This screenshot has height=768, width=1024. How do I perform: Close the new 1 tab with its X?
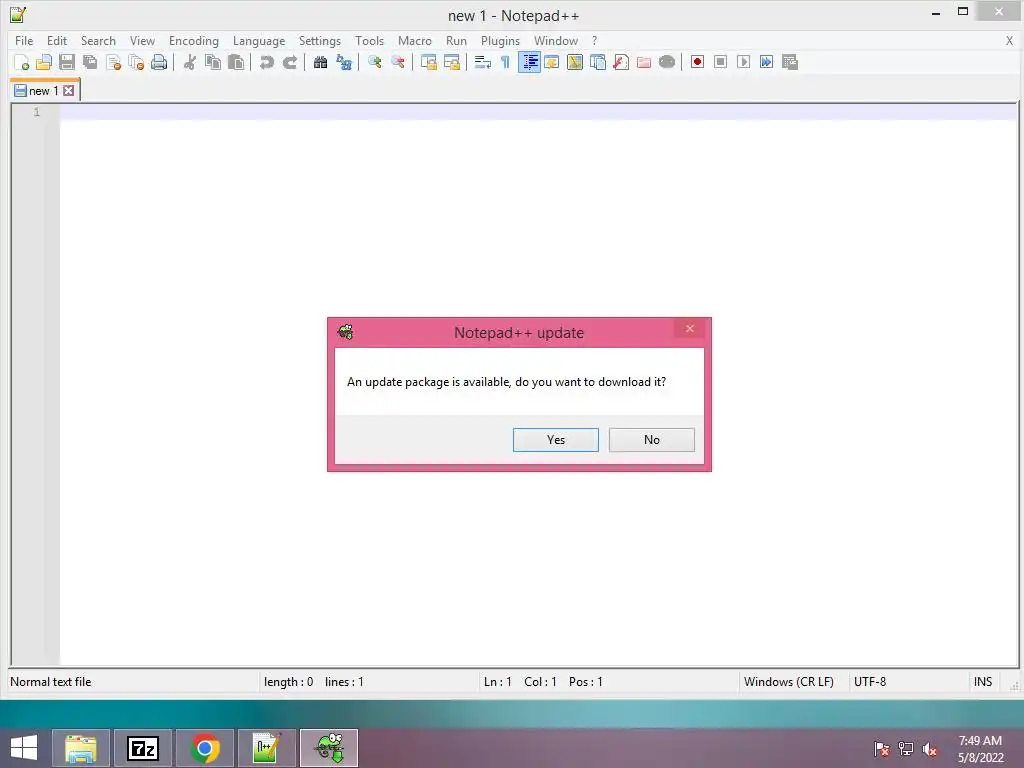coord(69,91)
